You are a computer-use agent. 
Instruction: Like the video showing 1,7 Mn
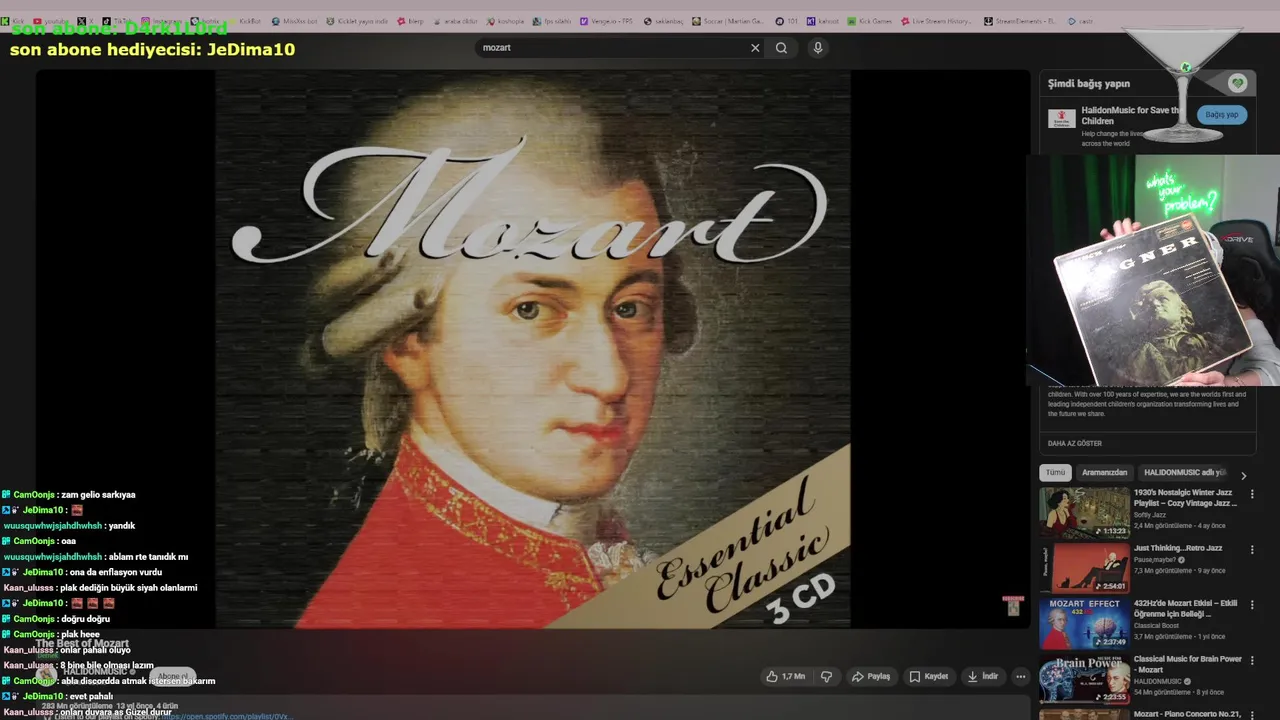786,676
